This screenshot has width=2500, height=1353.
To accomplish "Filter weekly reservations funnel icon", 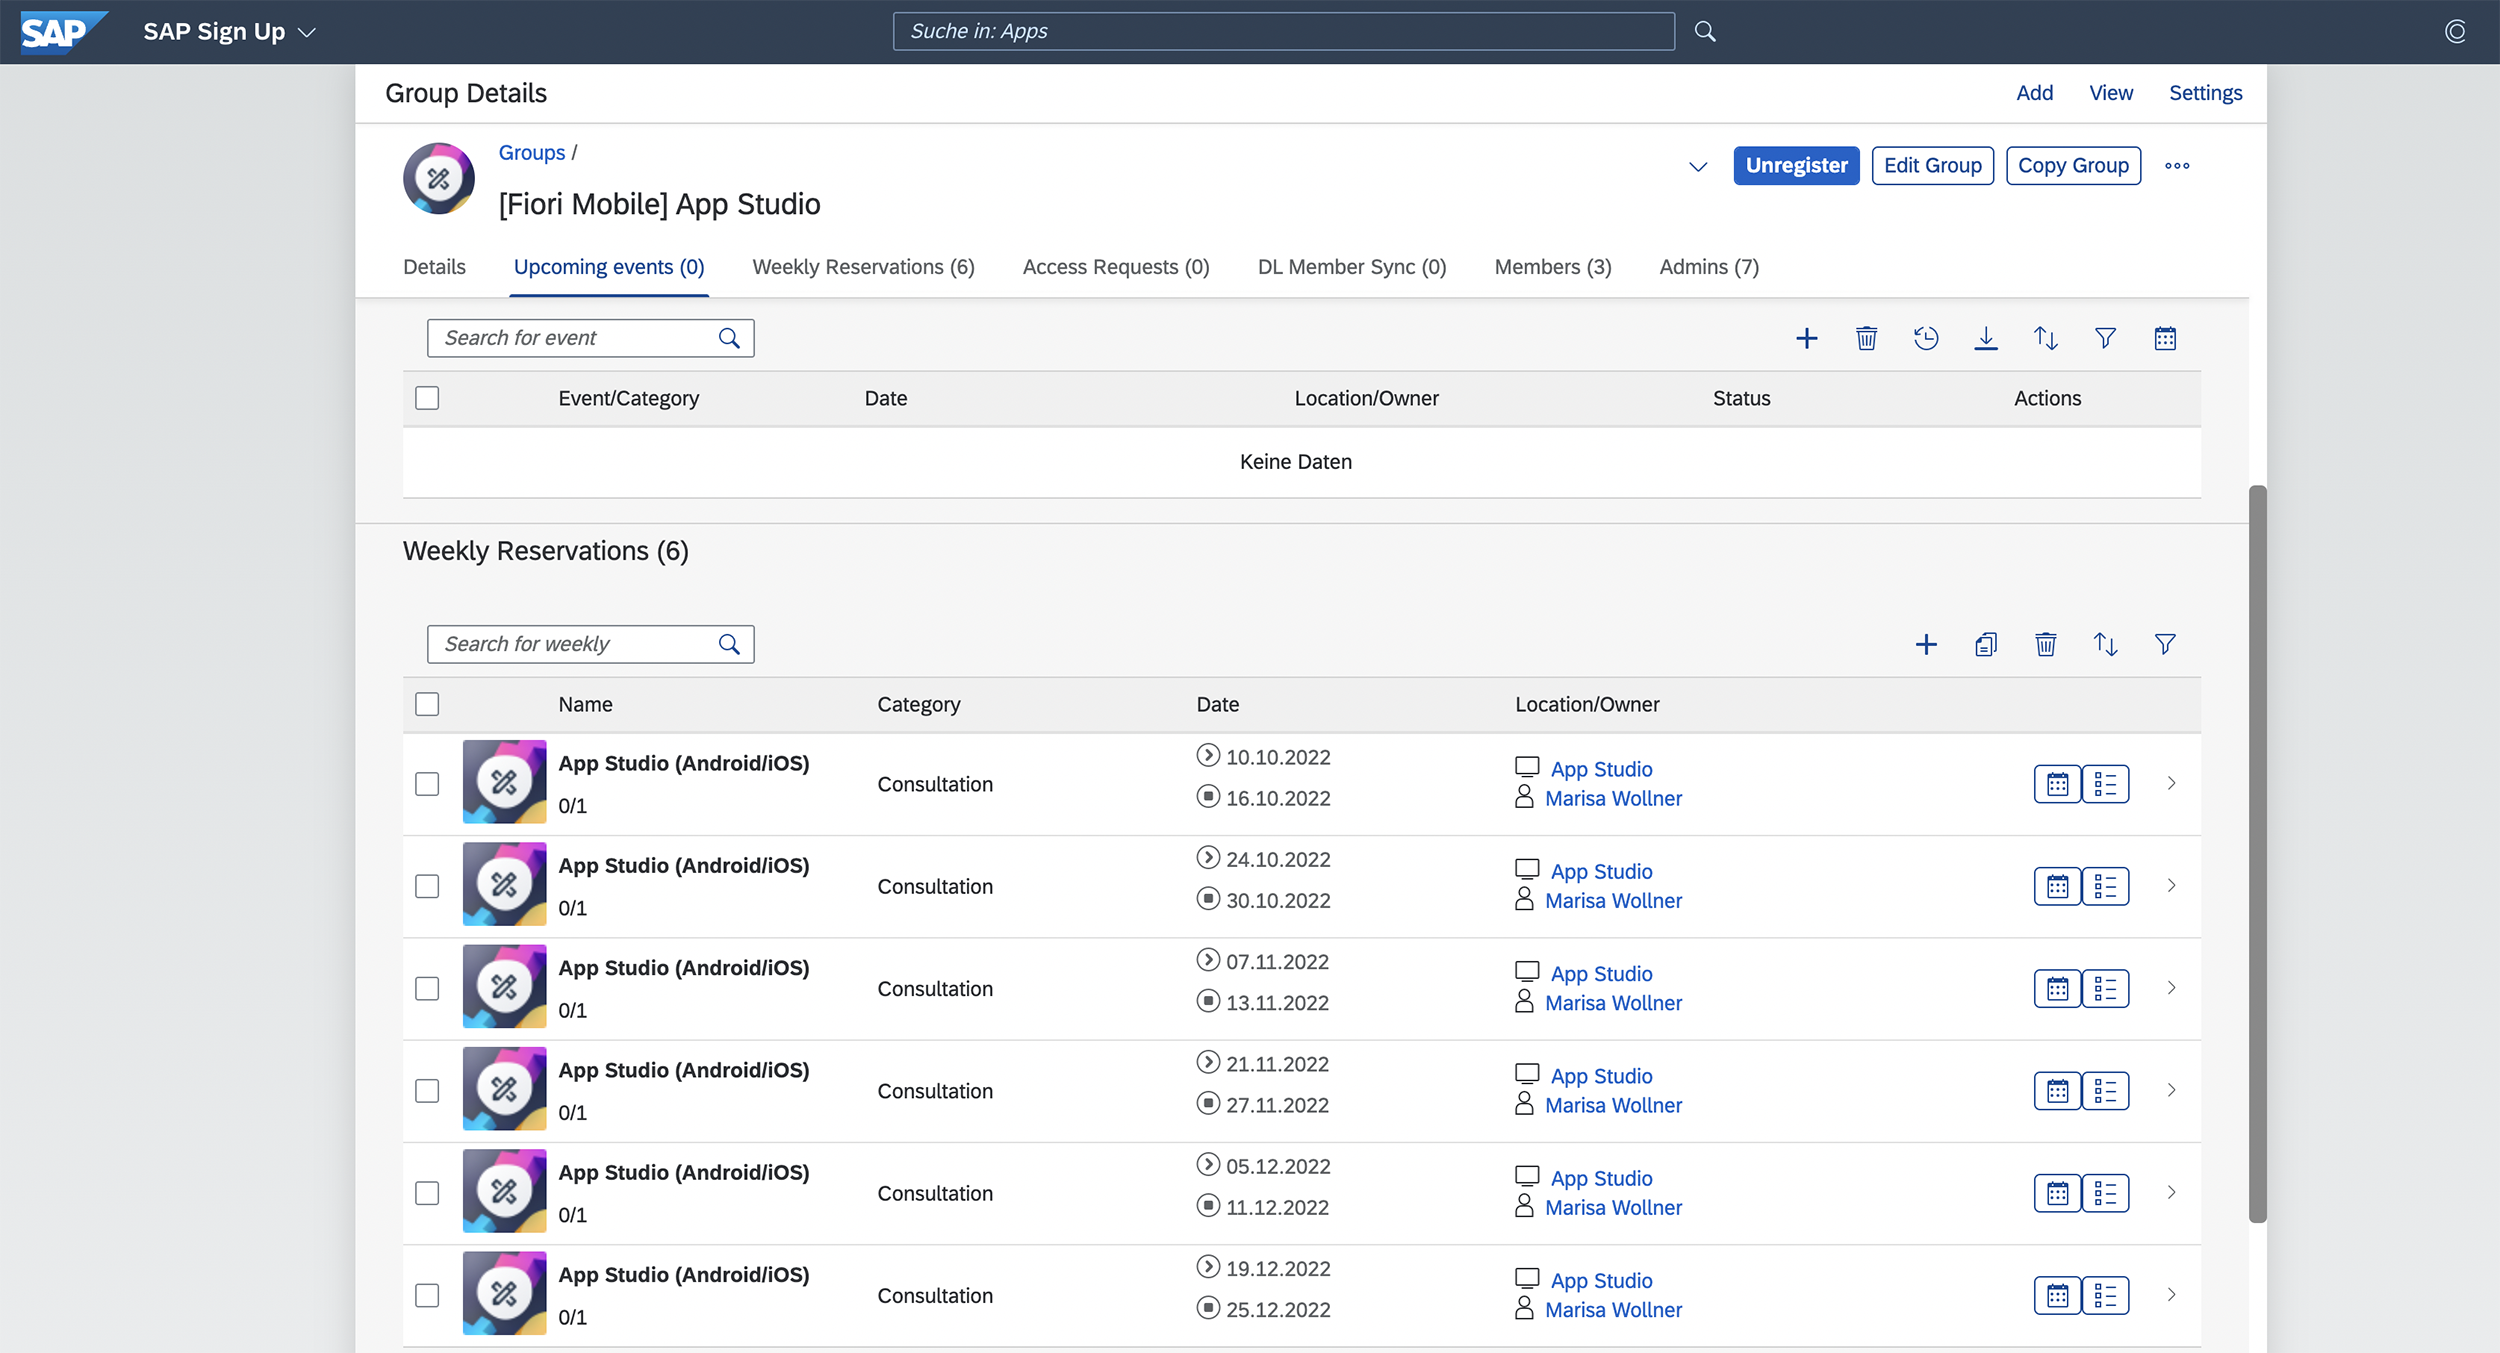I will (x=2165, y=644).
